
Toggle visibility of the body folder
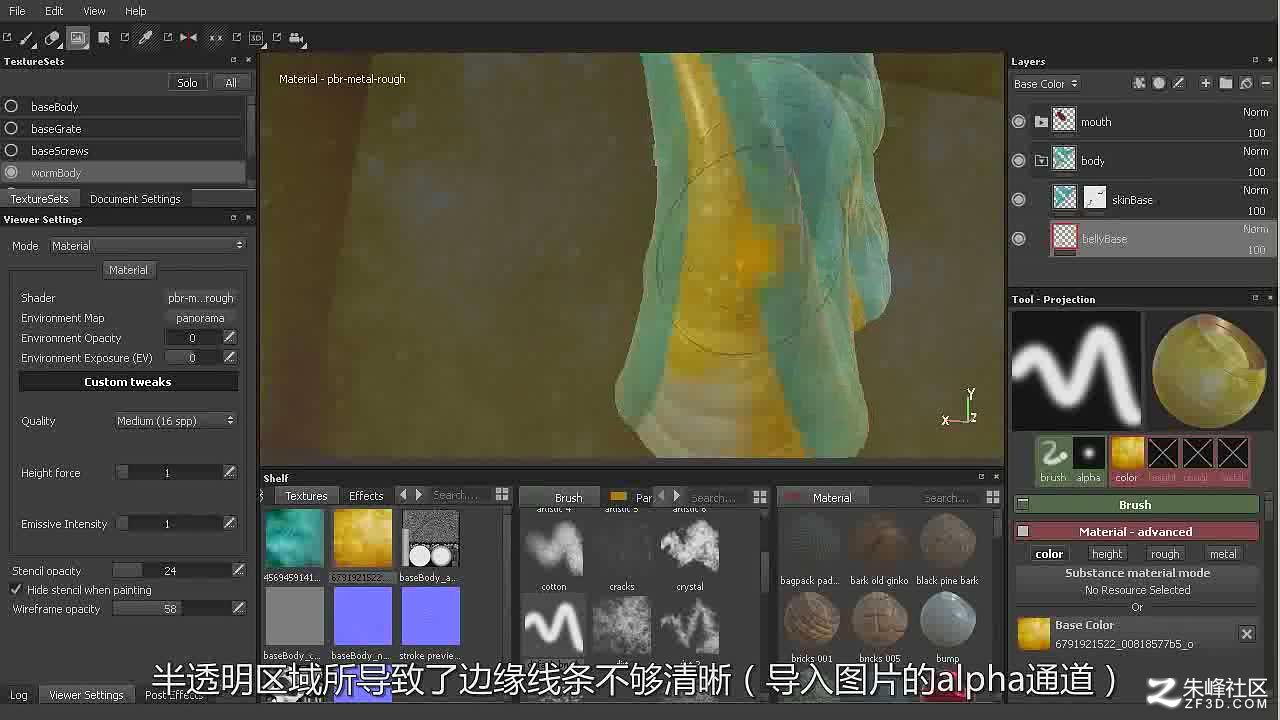1019,160
